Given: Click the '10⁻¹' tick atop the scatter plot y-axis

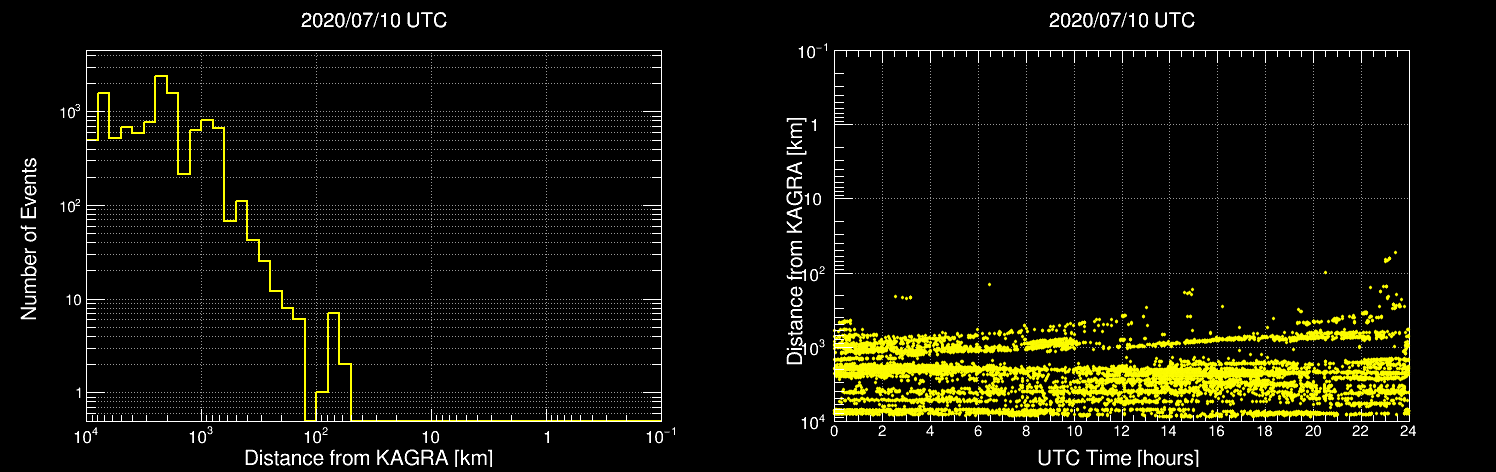Looking at the screenshot, I should (x=812, y=52).
